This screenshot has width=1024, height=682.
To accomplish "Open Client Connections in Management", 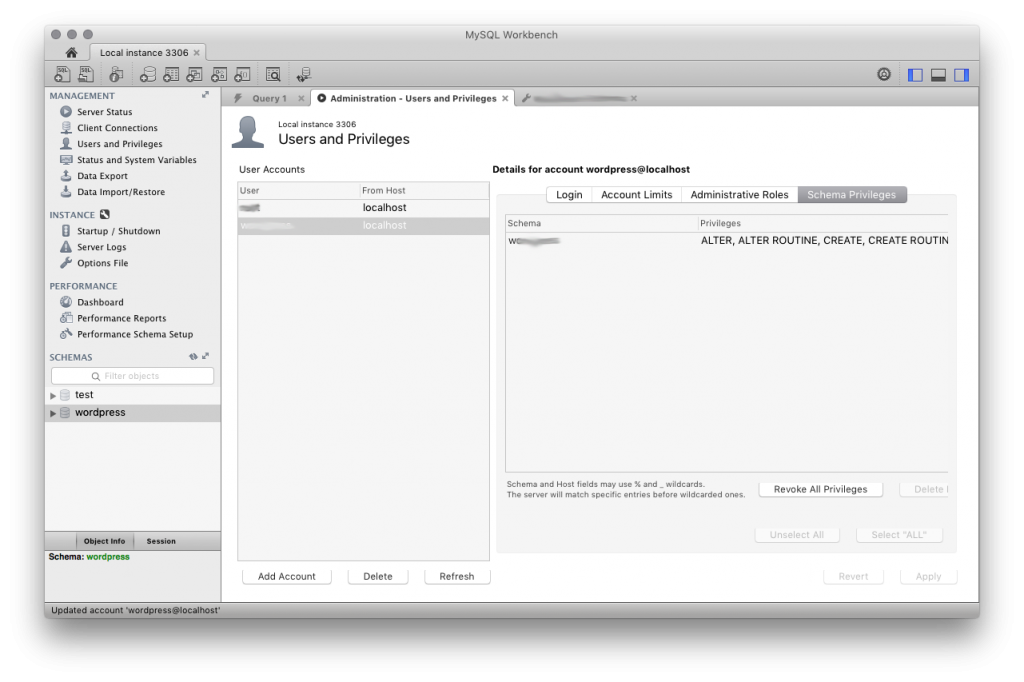I will (x=117, y=128).
